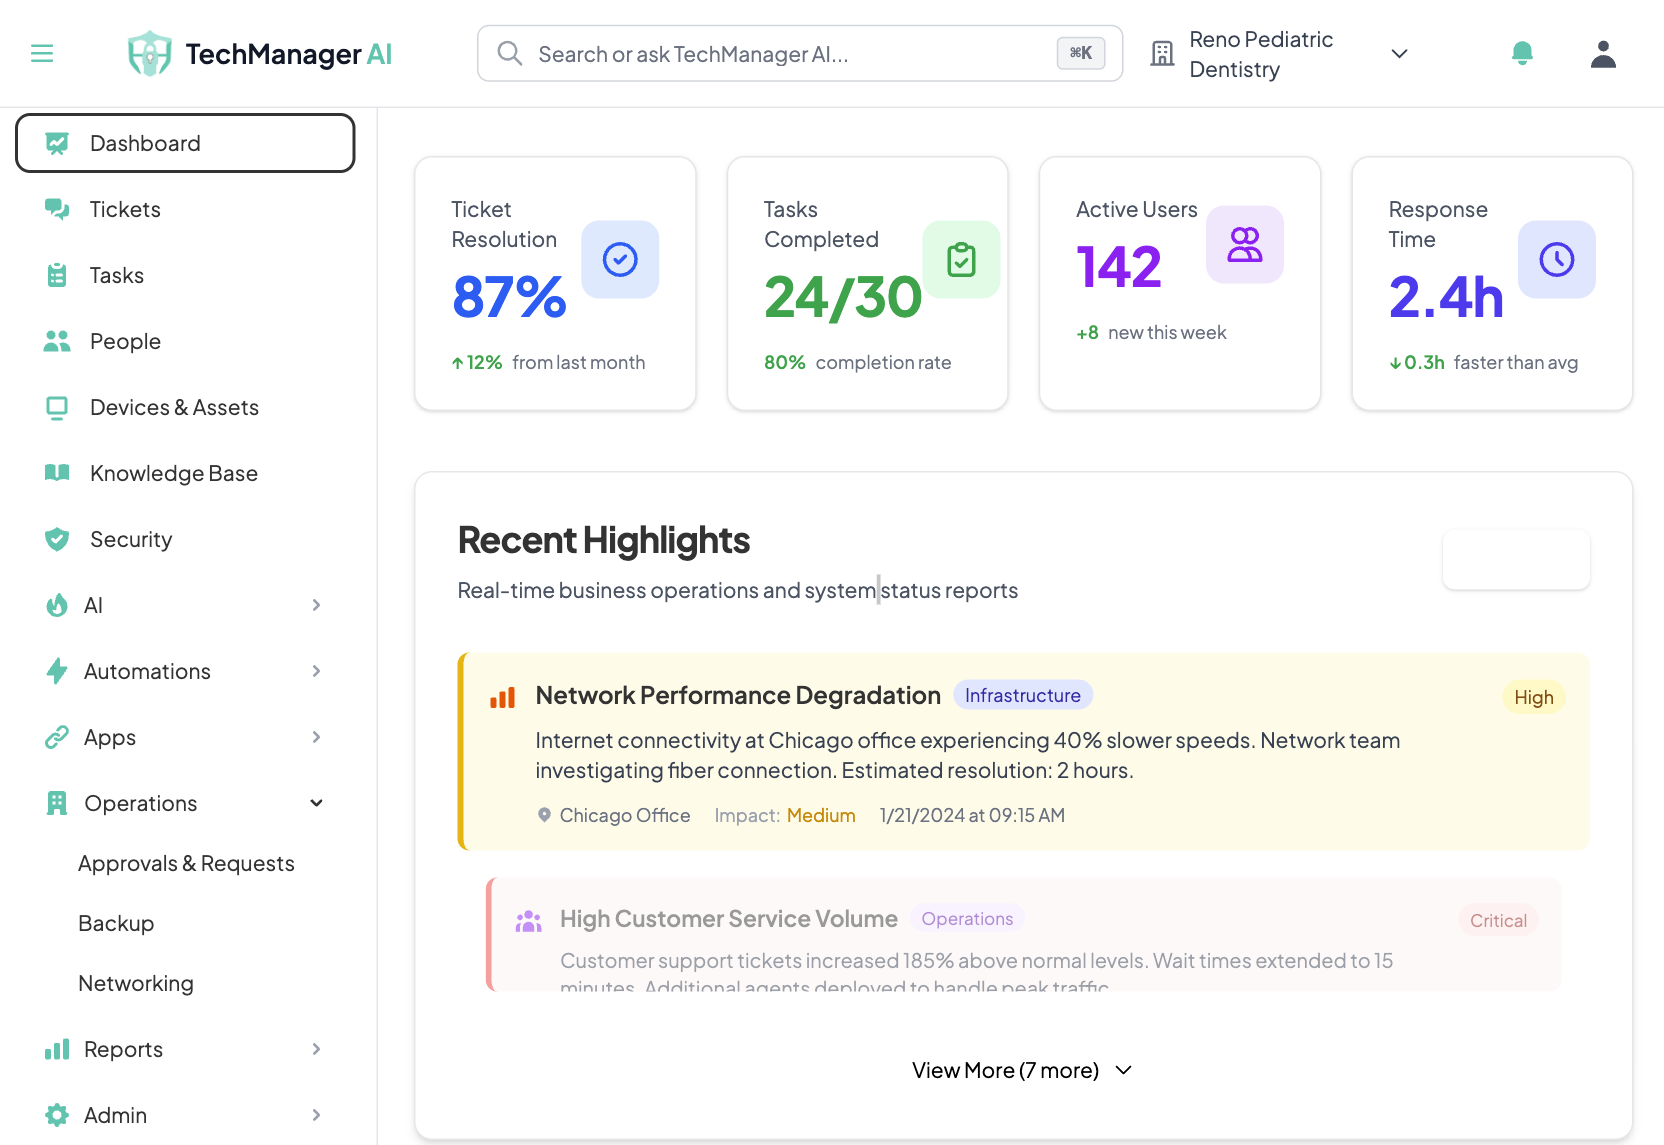This screenshot has height=1145, width=1664.
Task: Select the Tasks icon in the sidebar
Action: coord(57,275)
